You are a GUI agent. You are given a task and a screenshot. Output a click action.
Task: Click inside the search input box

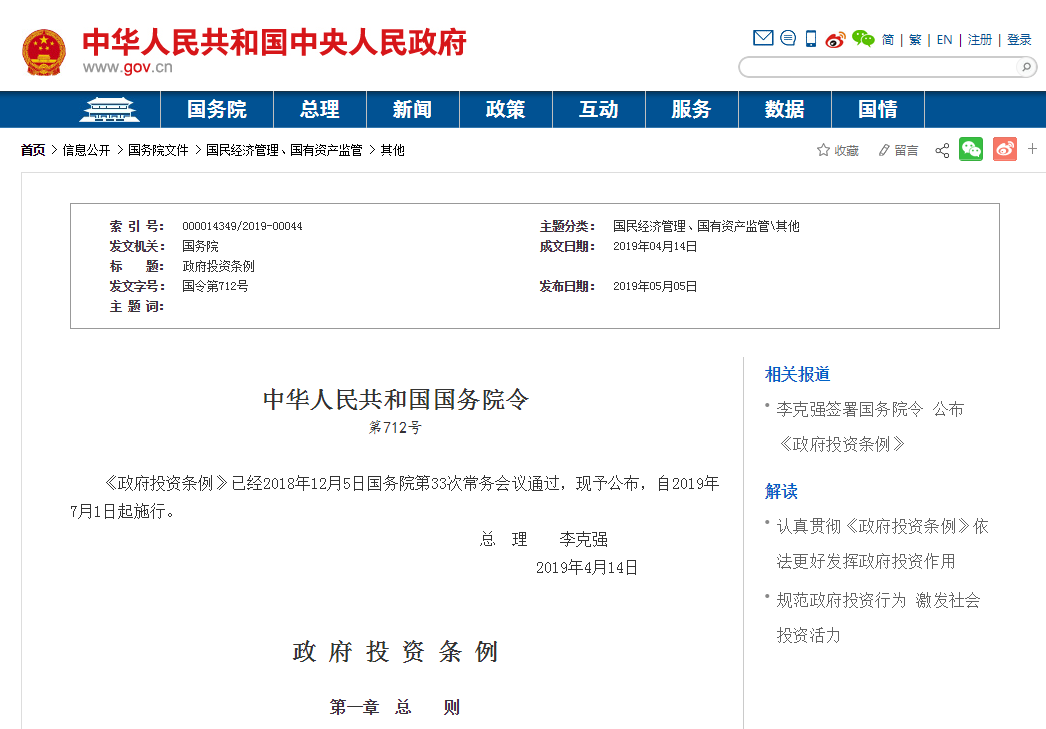880,67
